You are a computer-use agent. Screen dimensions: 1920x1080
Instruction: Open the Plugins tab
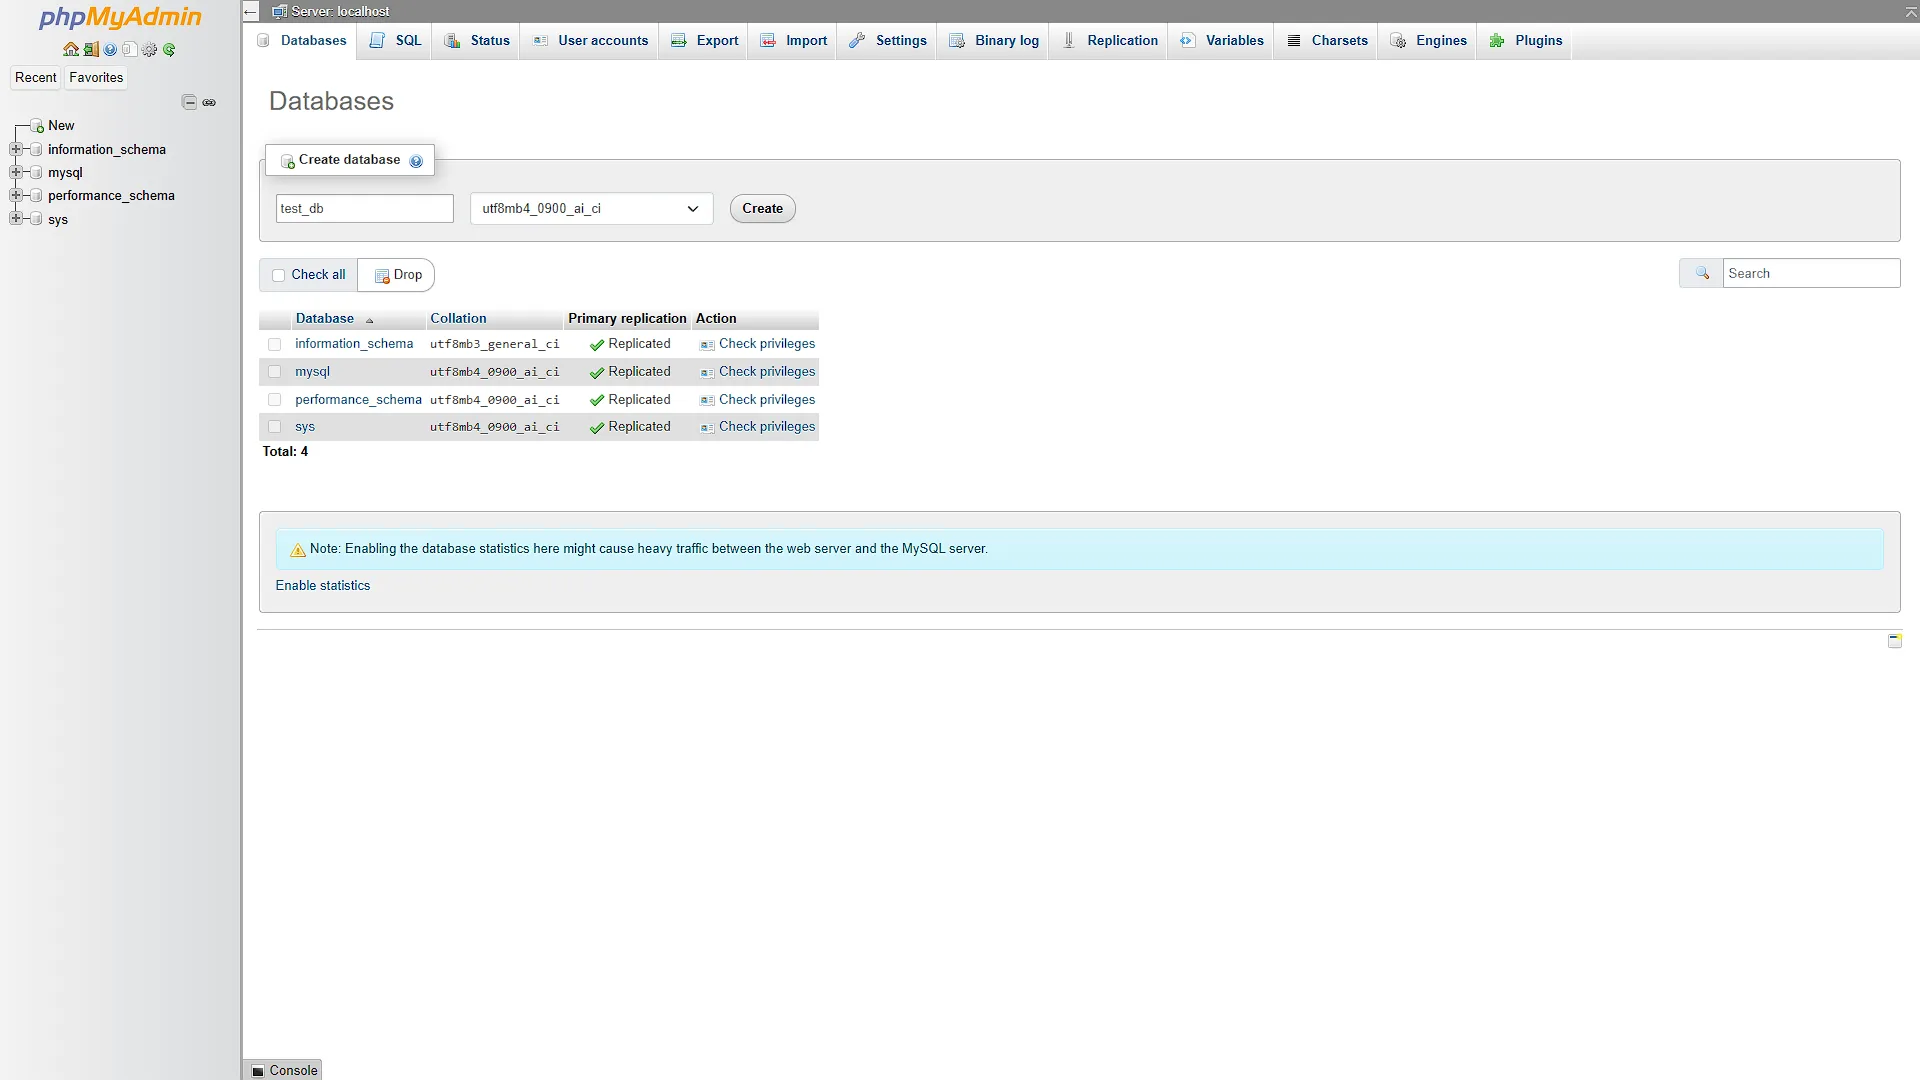tap(1525, 41)
